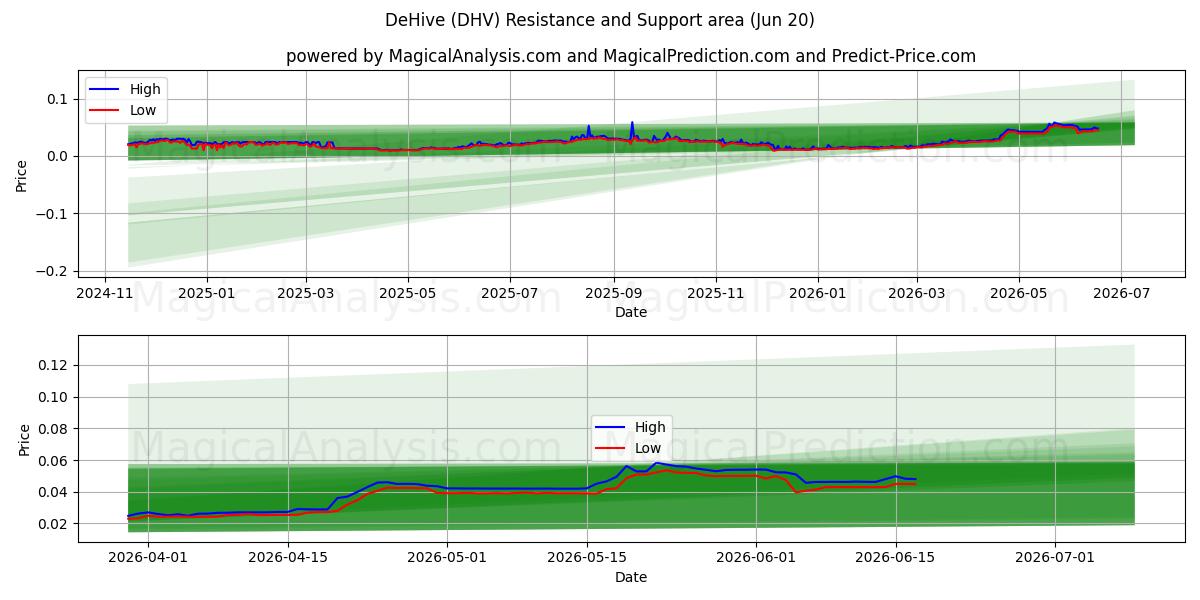Click the top chart x-axis label '2026-05'
The image size is (1200, 600).
click(x=1019, y=295)
